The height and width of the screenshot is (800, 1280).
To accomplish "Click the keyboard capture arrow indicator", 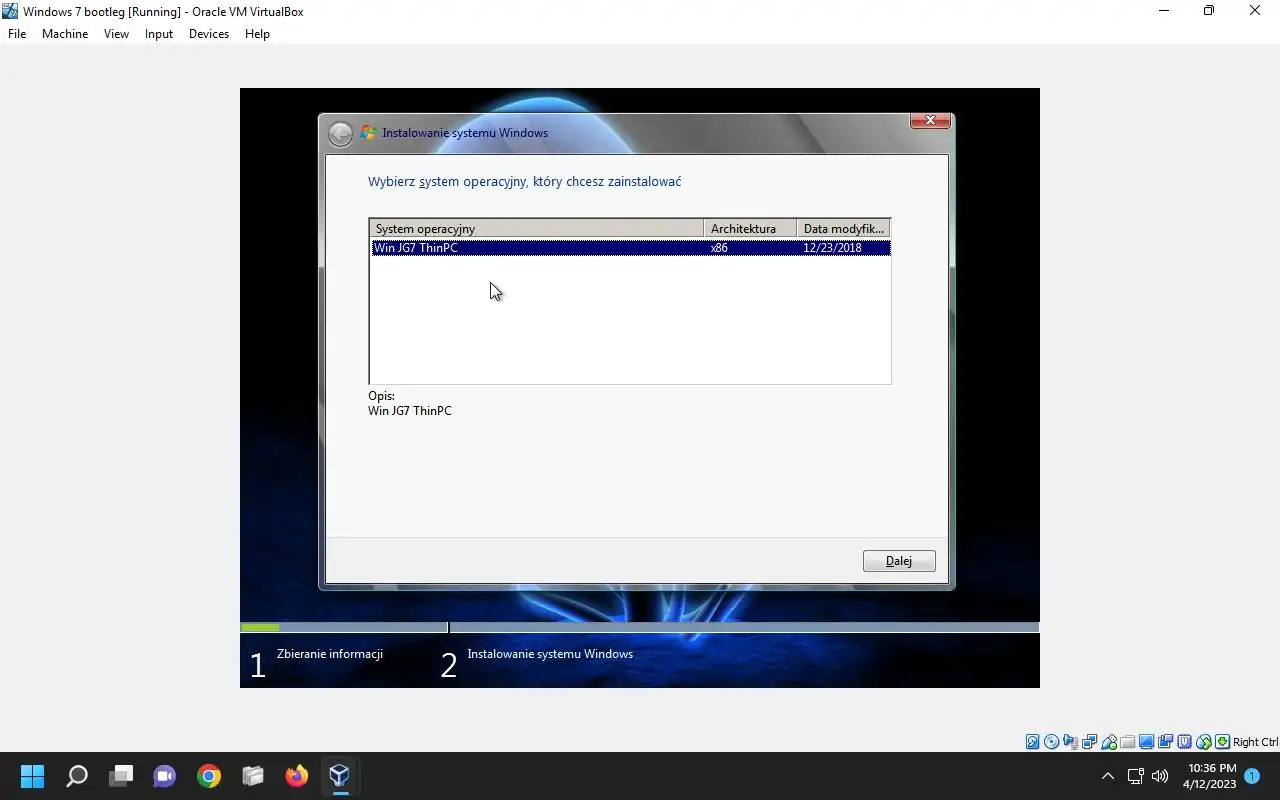I will (1222, 742).
